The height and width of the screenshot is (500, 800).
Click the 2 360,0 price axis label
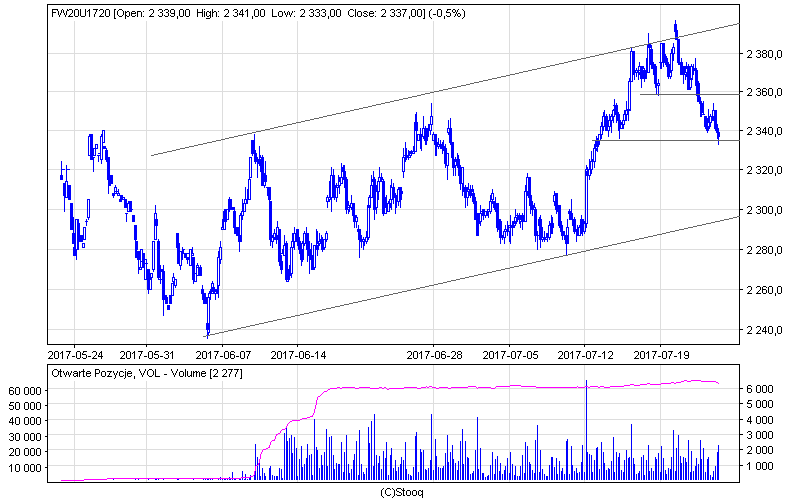[x=764, y=92]
